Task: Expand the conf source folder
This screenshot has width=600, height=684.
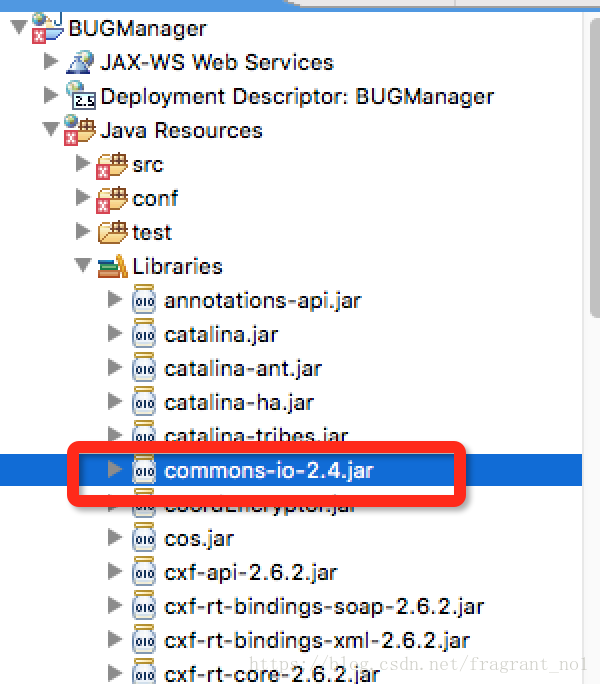Action: click(83, 197)
